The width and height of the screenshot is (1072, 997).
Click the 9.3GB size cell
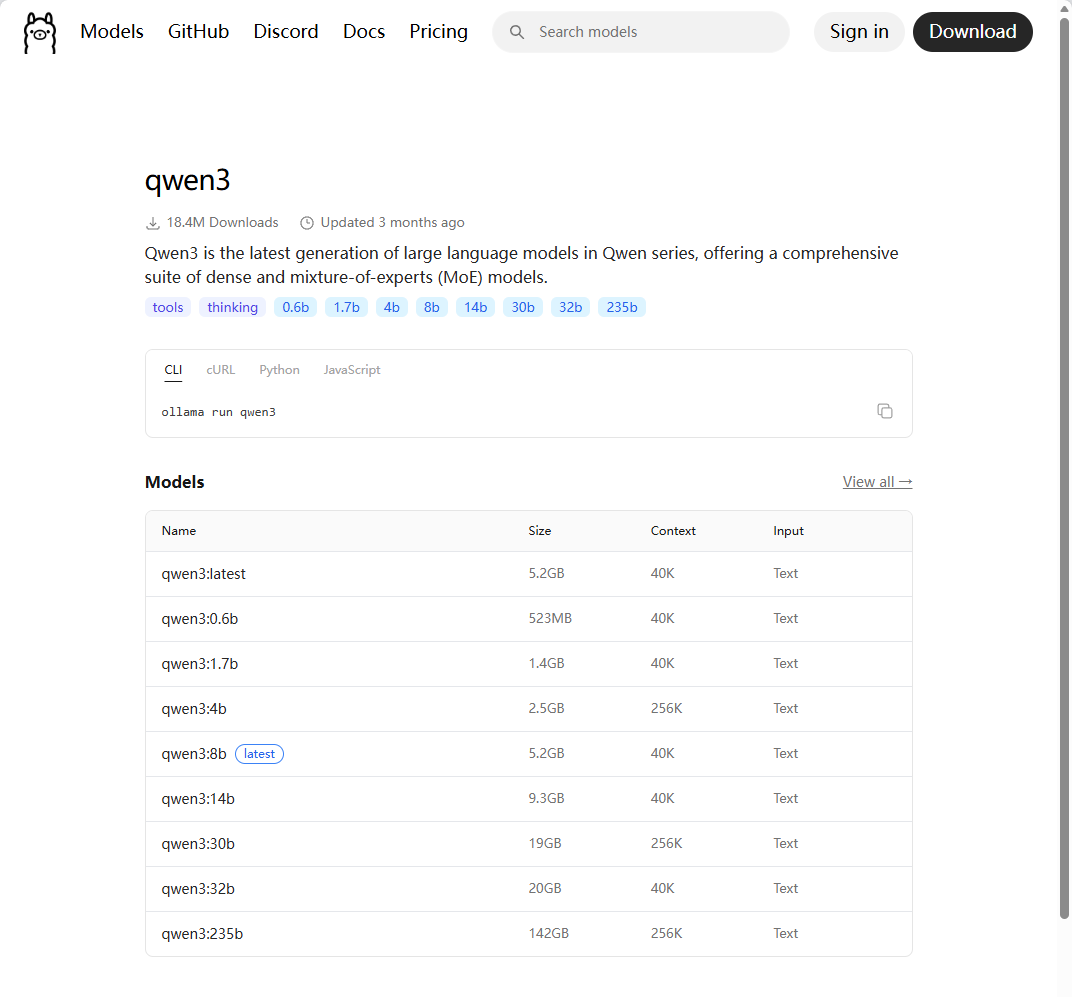pos(546,798)
